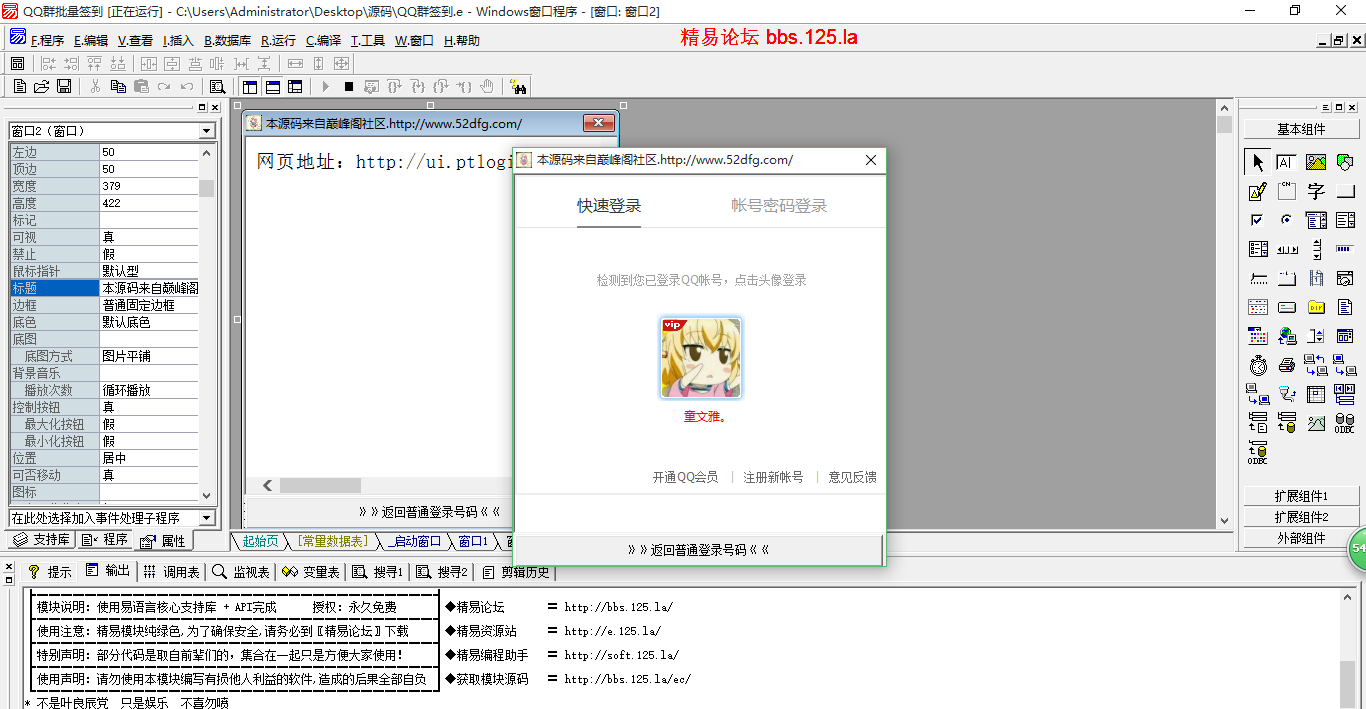
Task: Show the 提示 output tab
Action: [50, 572]
